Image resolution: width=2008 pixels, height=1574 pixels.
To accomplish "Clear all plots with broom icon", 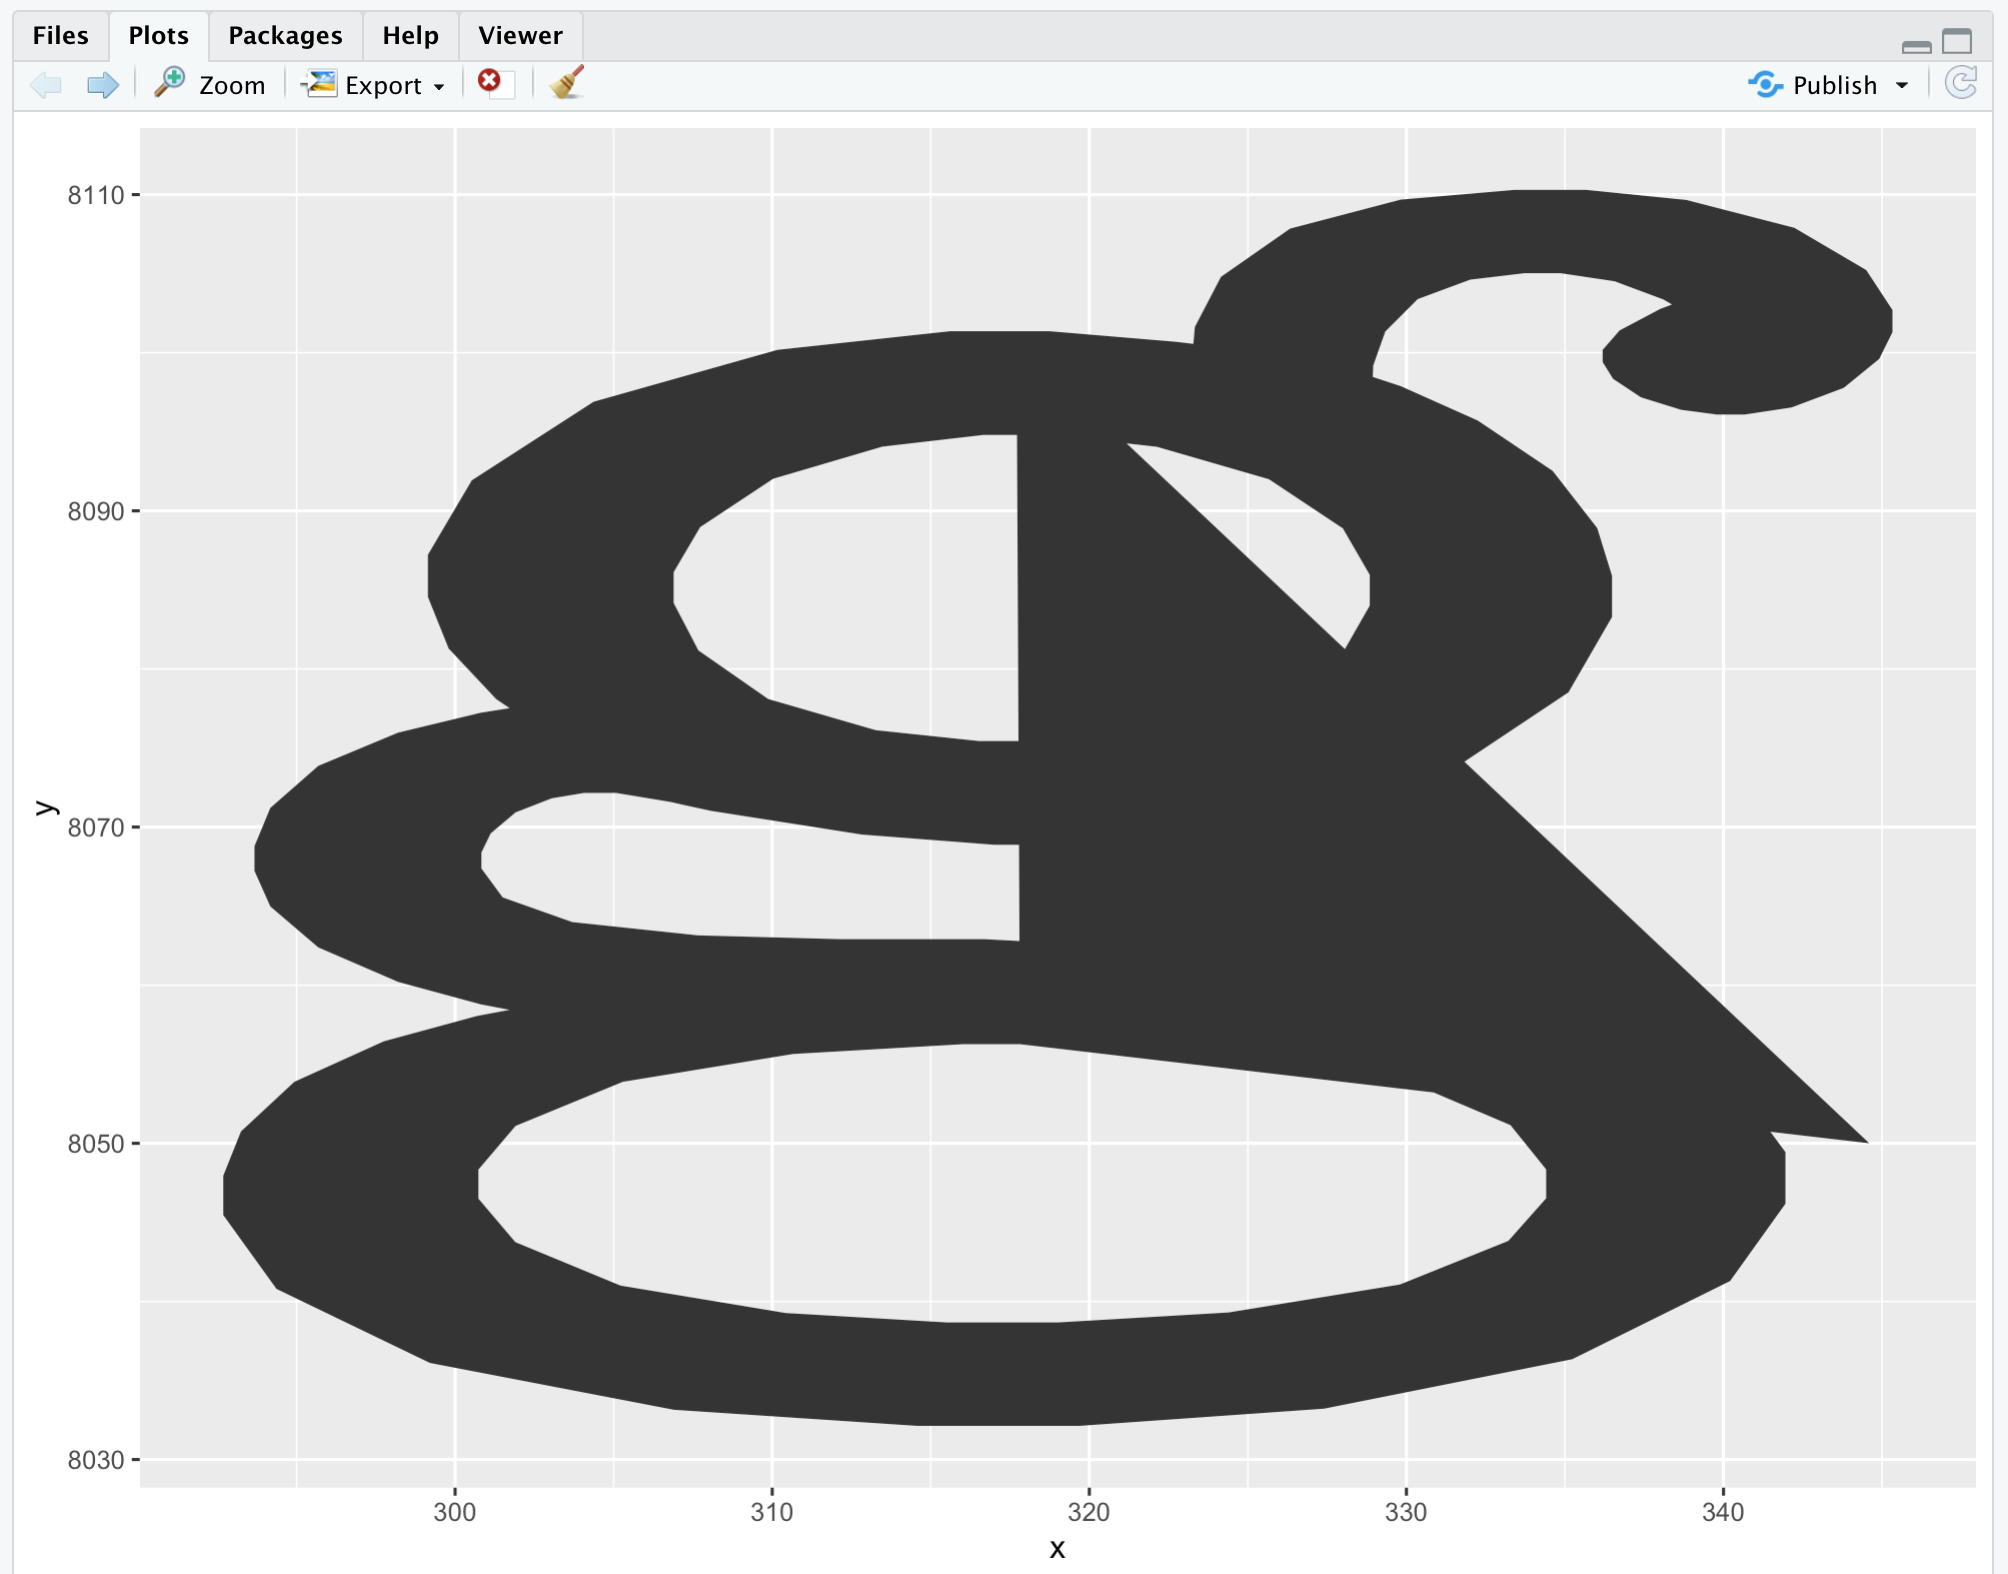I will pos(567,83).
